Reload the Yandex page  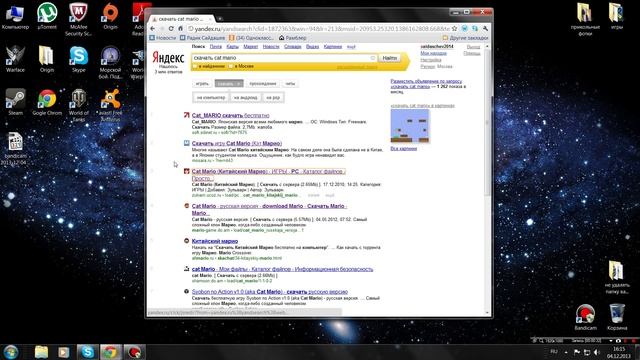(x=171, y=29)
